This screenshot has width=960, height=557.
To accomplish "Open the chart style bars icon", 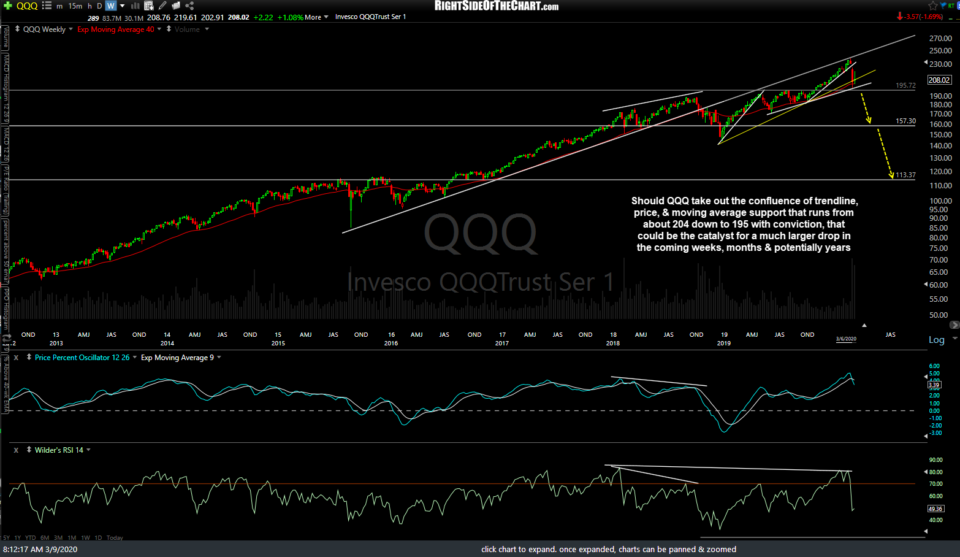I will point(135,6).
